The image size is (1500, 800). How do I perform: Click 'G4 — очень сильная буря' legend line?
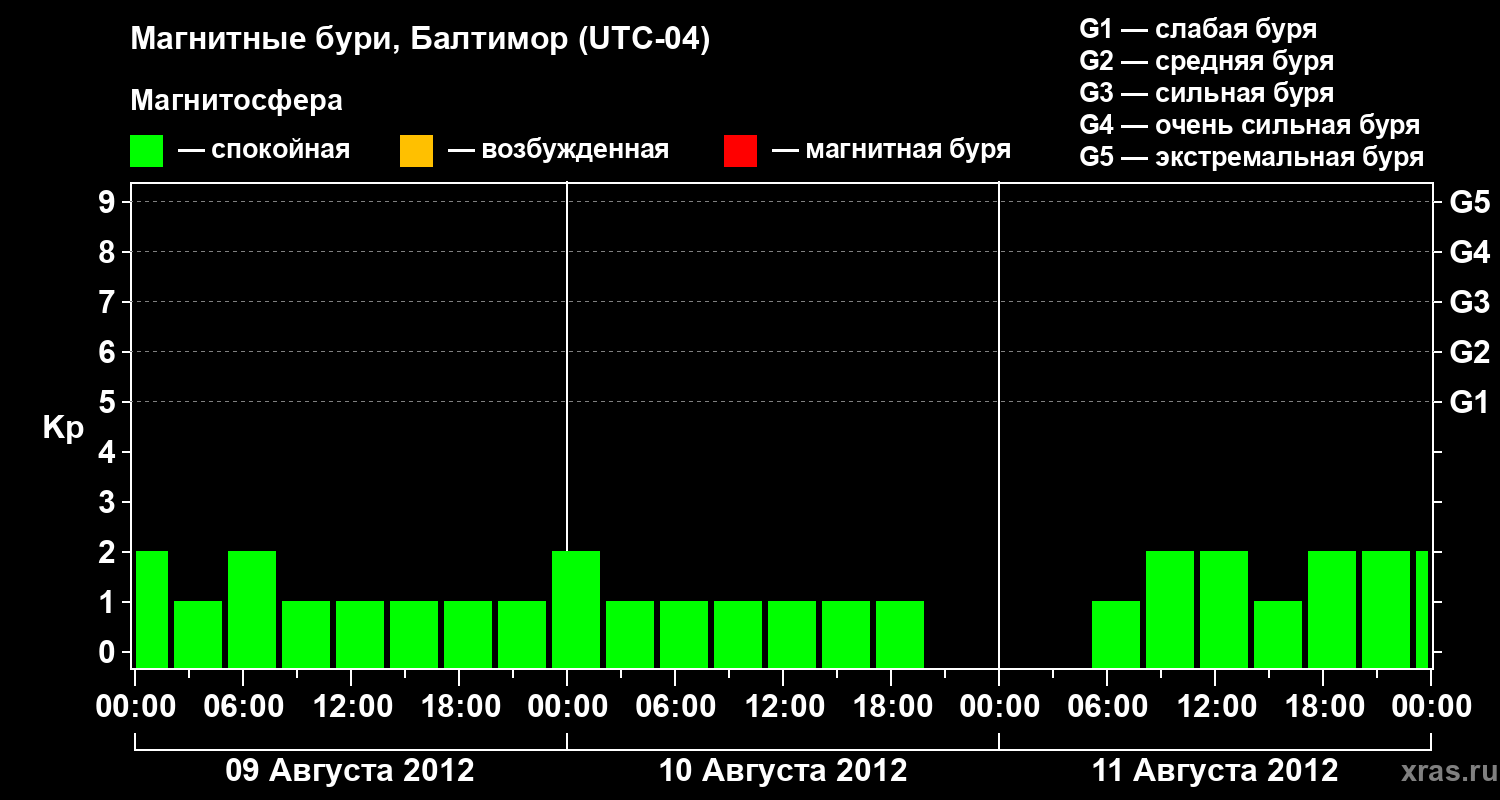1250,125
